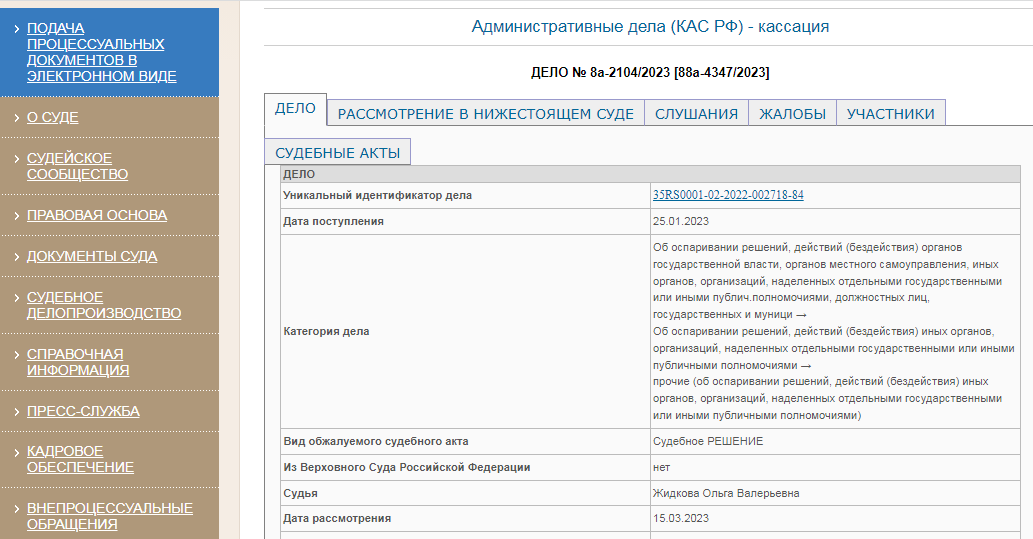1033x539 pixels.
Task: Click case number ДЕЛО № 8а-2104/2023 heading
Action: pyautogui.click(x=650, y=72)
